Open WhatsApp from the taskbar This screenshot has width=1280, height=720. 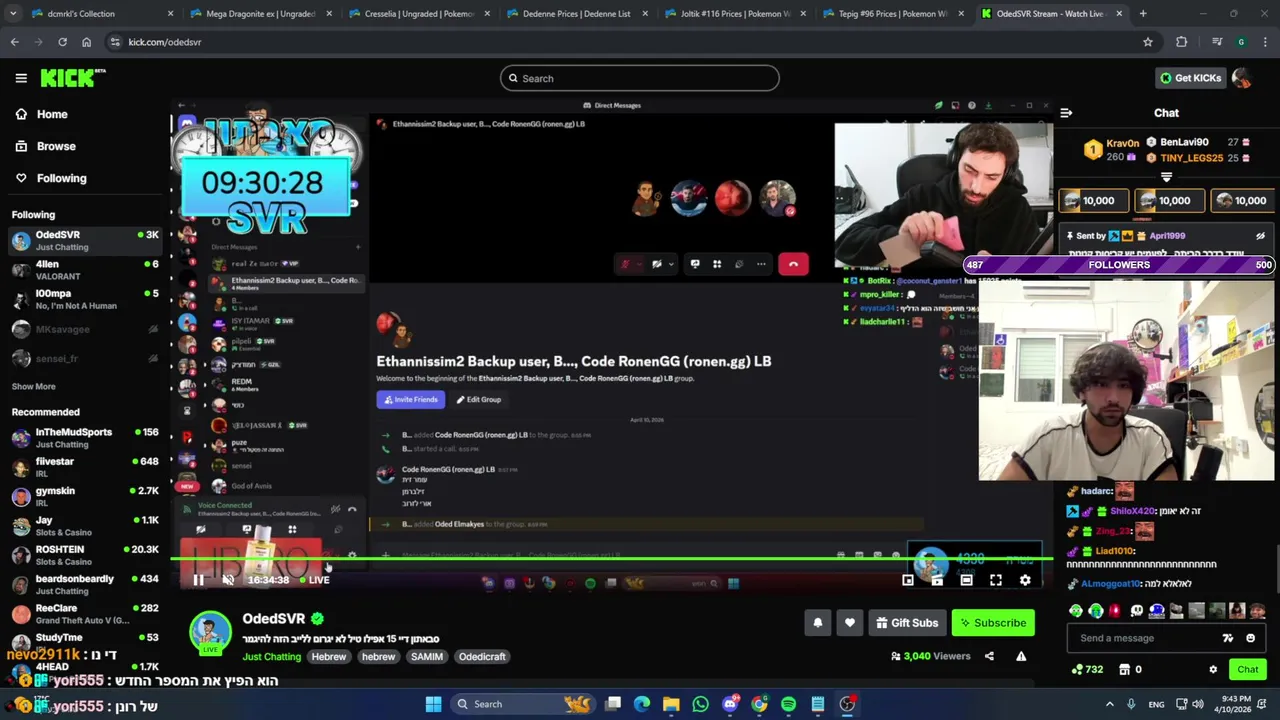tap(700, 704)
